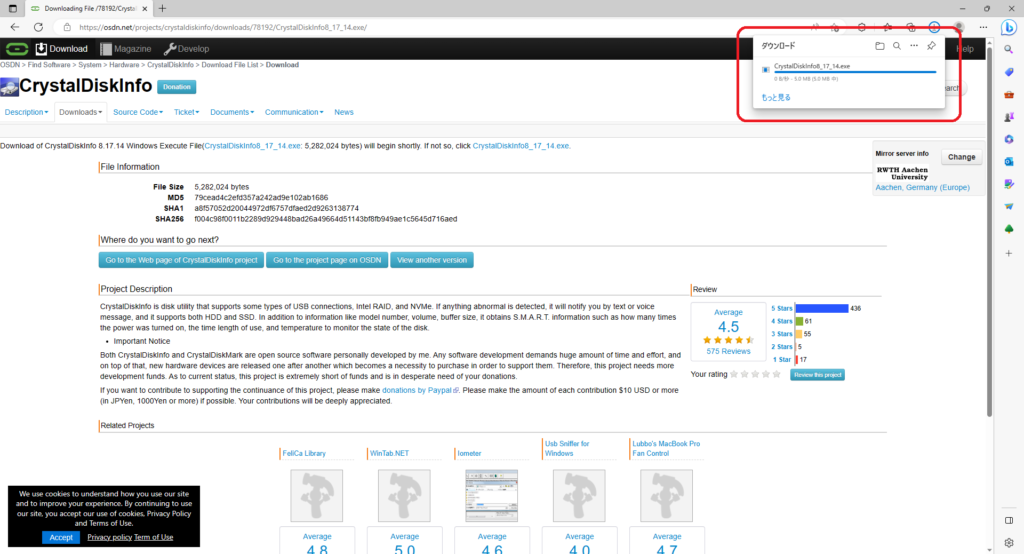The image size is (1024, 554).
Task: Click the OSDN logo icon
Action: point(16,49)
